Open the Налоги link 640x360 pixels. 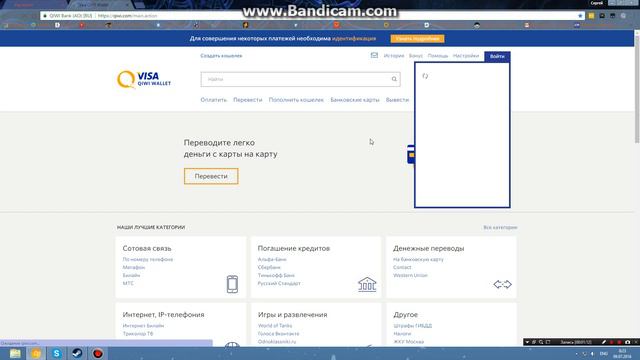point(402,333)
